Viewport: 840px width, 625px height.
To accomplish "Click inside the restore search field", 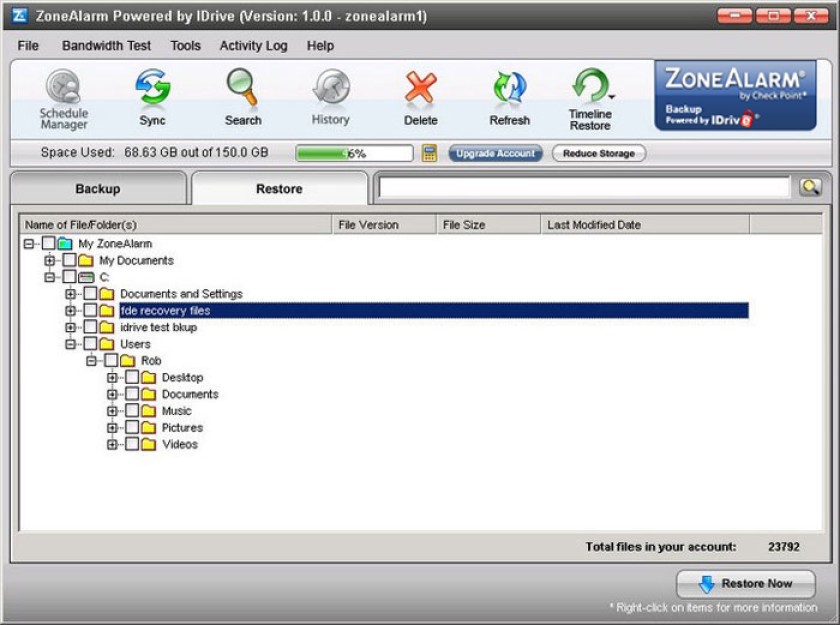I will [x=584, y=187].
